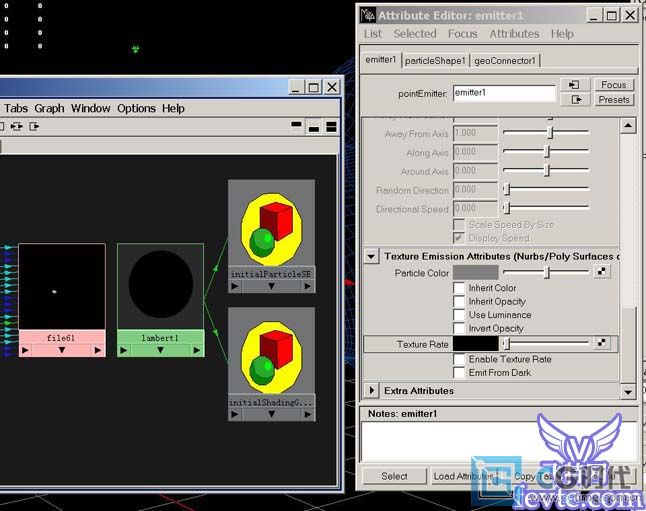Select the file61 node swatch
646x511 pixels.
(62, 287)
